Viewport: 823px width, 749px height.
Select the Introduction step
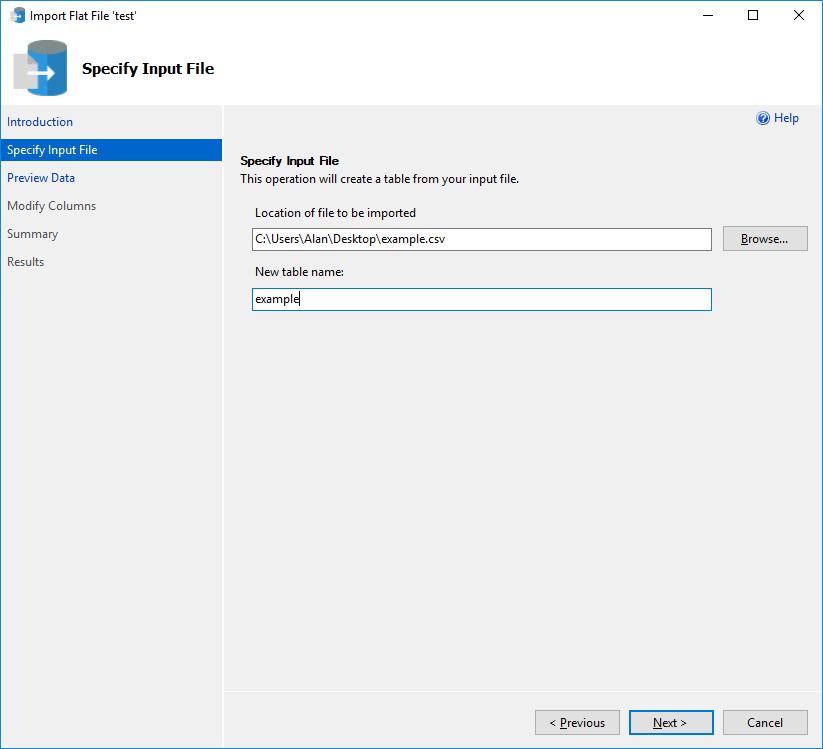click(40, 121)
